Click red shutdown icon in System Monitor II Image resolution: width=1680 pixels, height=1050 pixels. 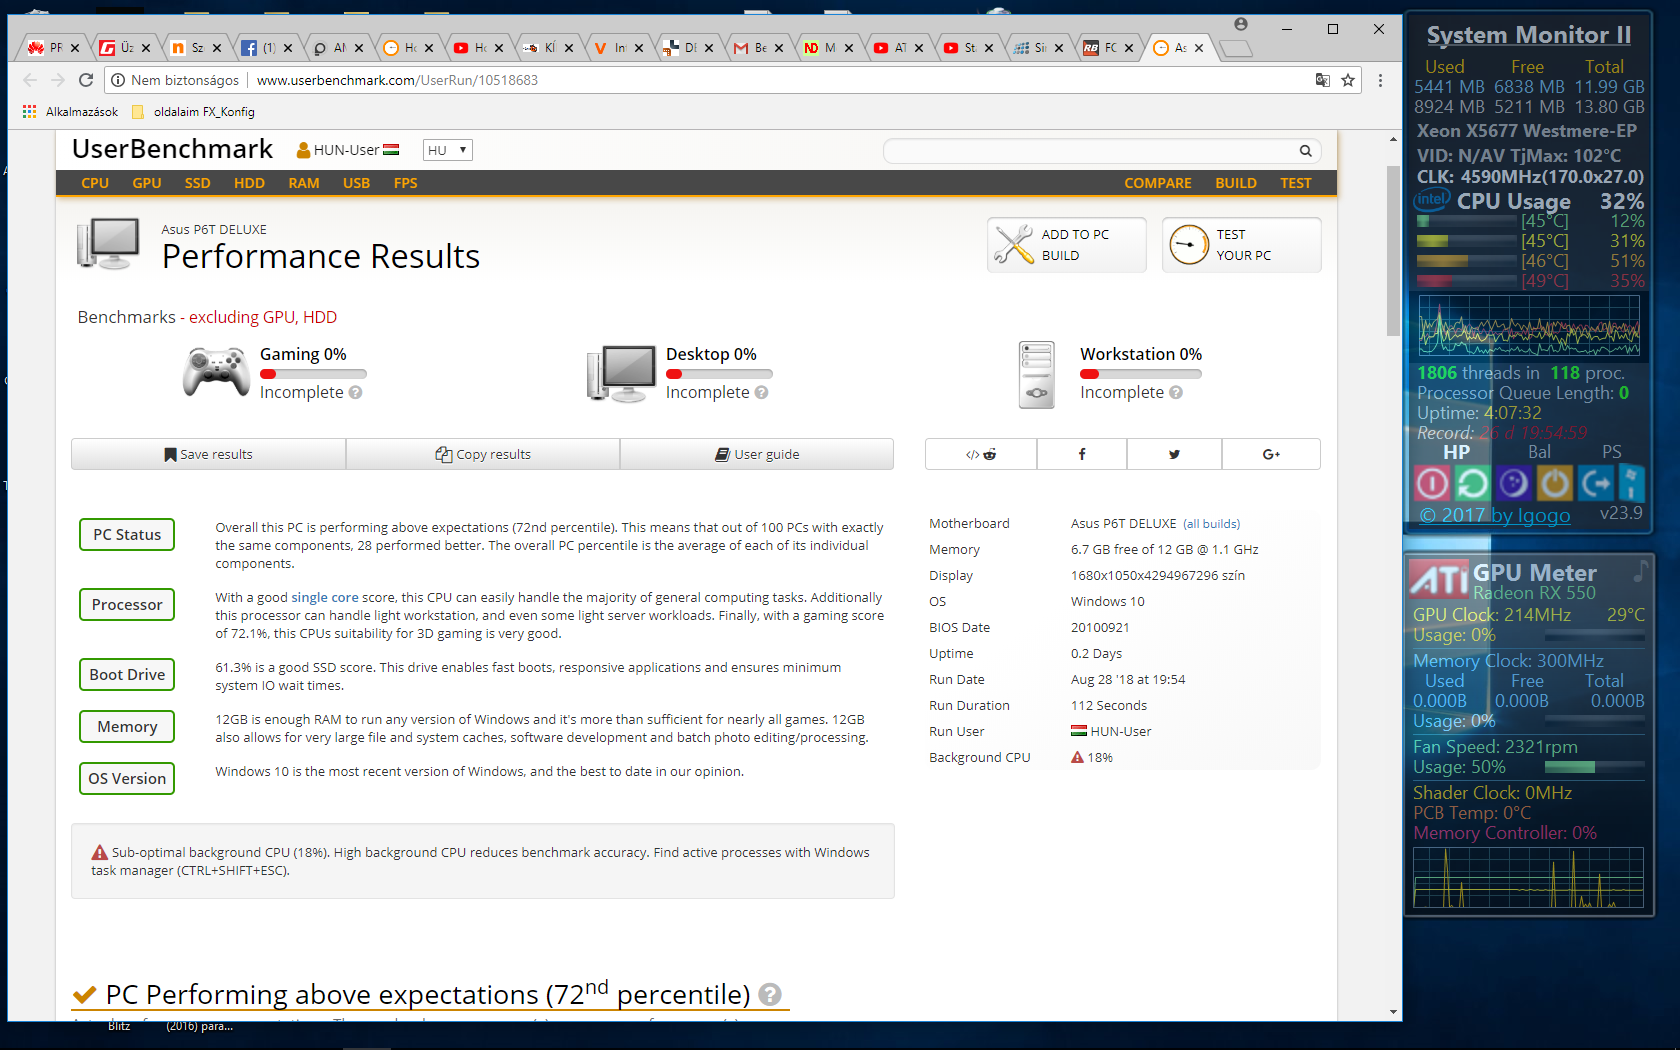pyautogui.click(x=1432, y=484)
